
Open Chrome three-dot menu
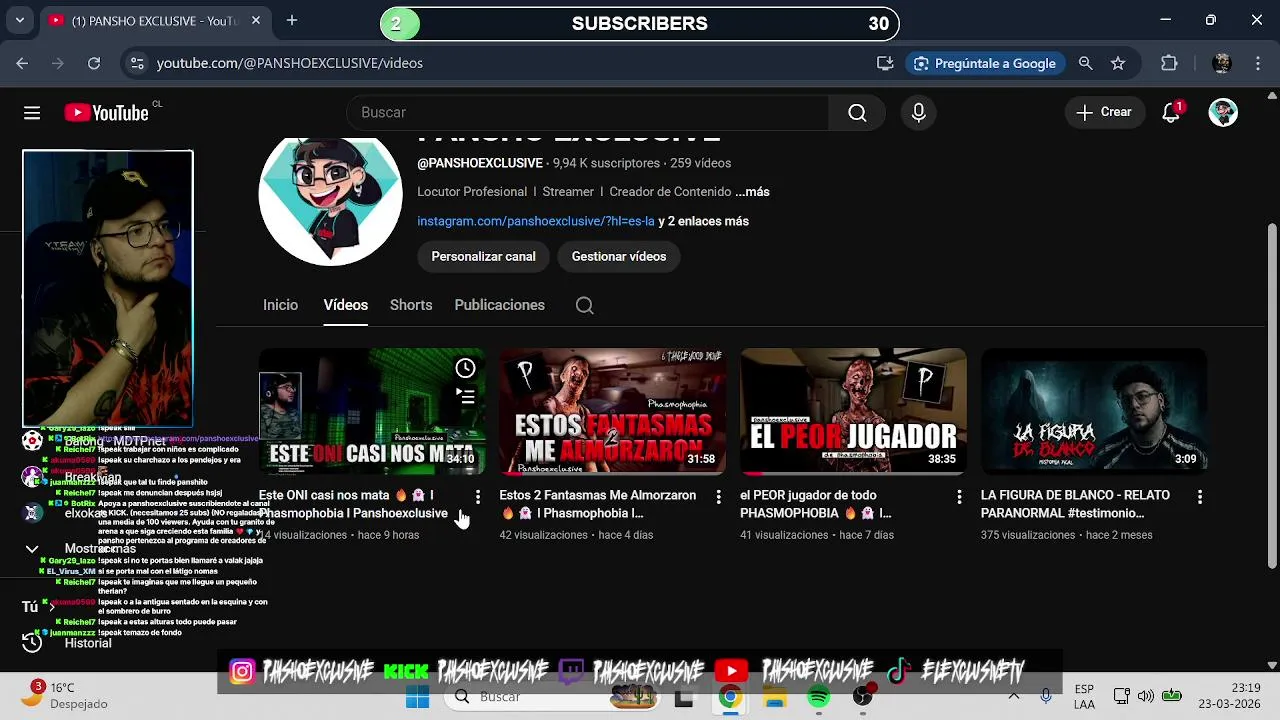(1258, 63)
